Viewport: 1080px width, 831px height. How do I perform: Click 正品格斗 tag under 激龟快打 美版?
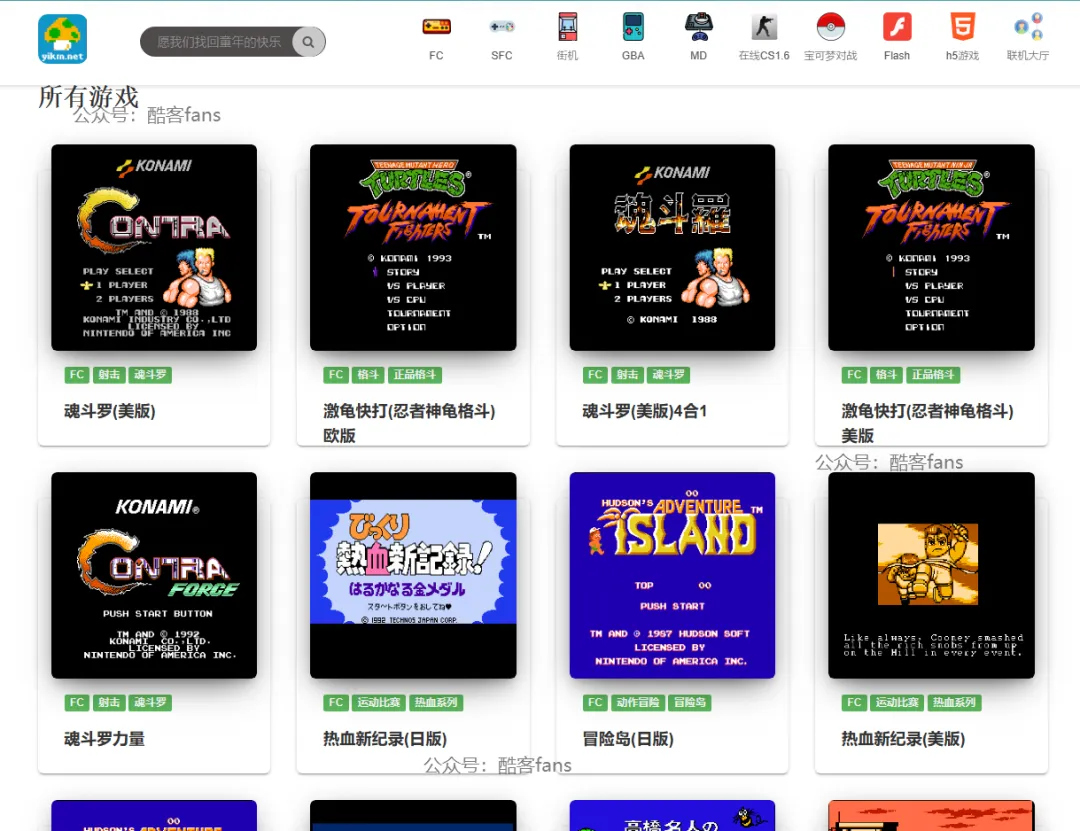pyautogui.click(x=933, y=375)
